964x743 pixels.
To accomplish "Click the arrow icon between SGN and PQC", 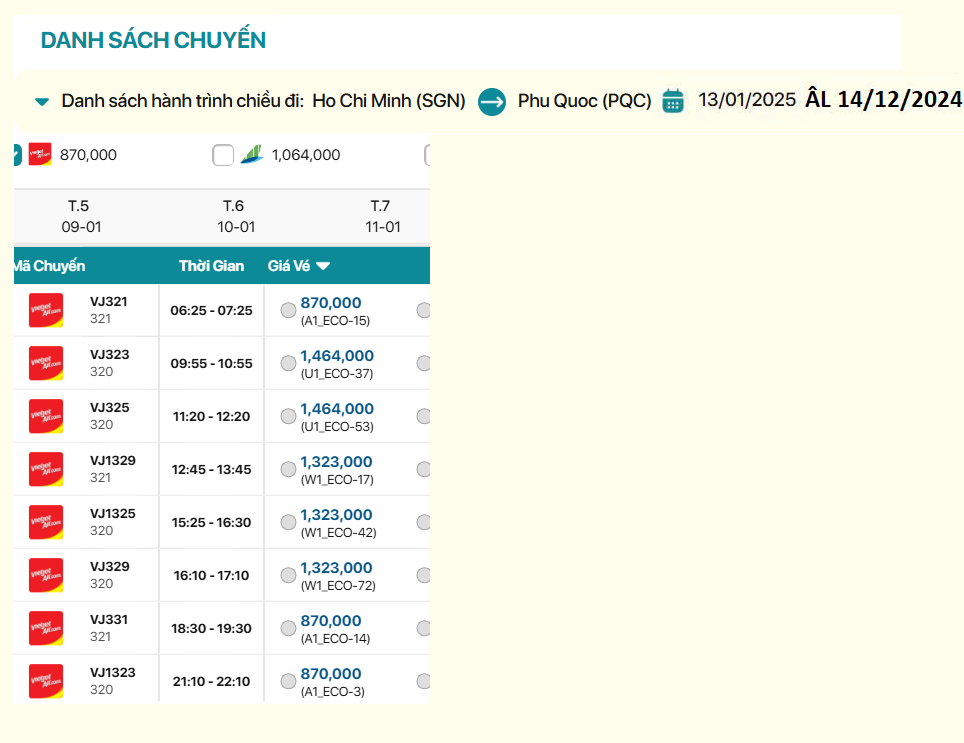I will [492, 101].
